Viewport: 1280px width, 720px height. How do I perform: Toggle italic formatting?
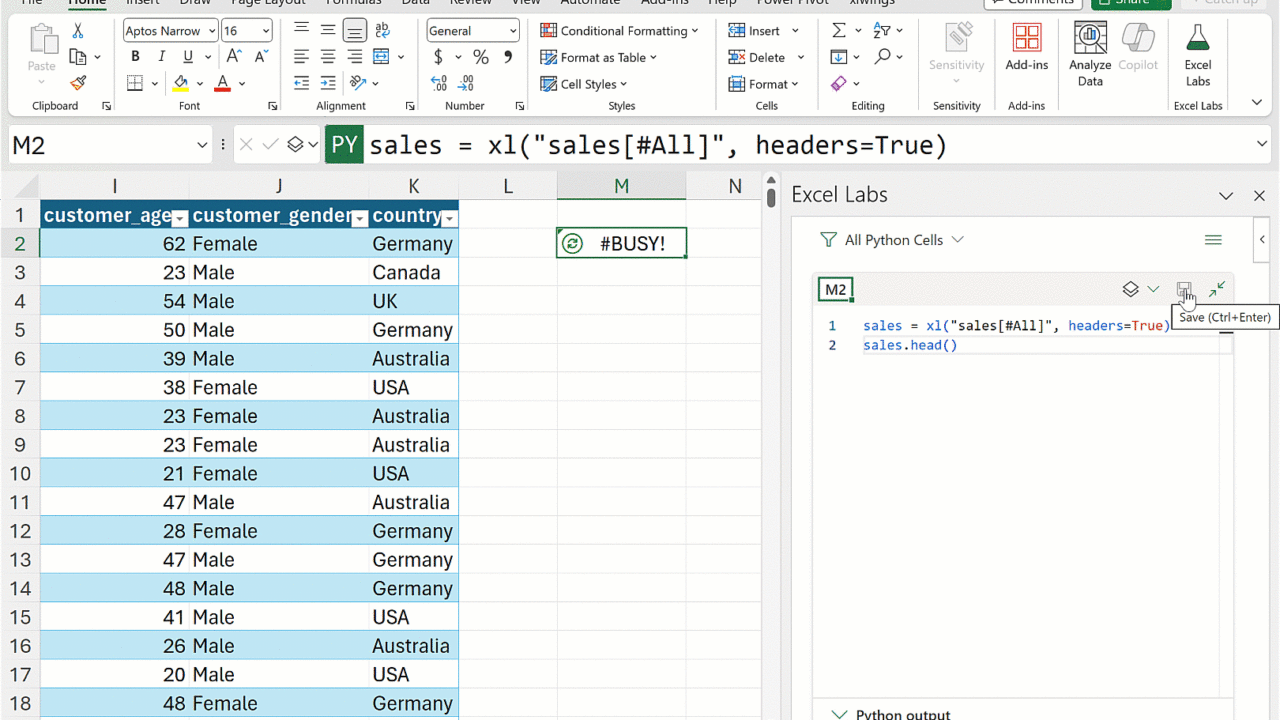pos(160,58)
